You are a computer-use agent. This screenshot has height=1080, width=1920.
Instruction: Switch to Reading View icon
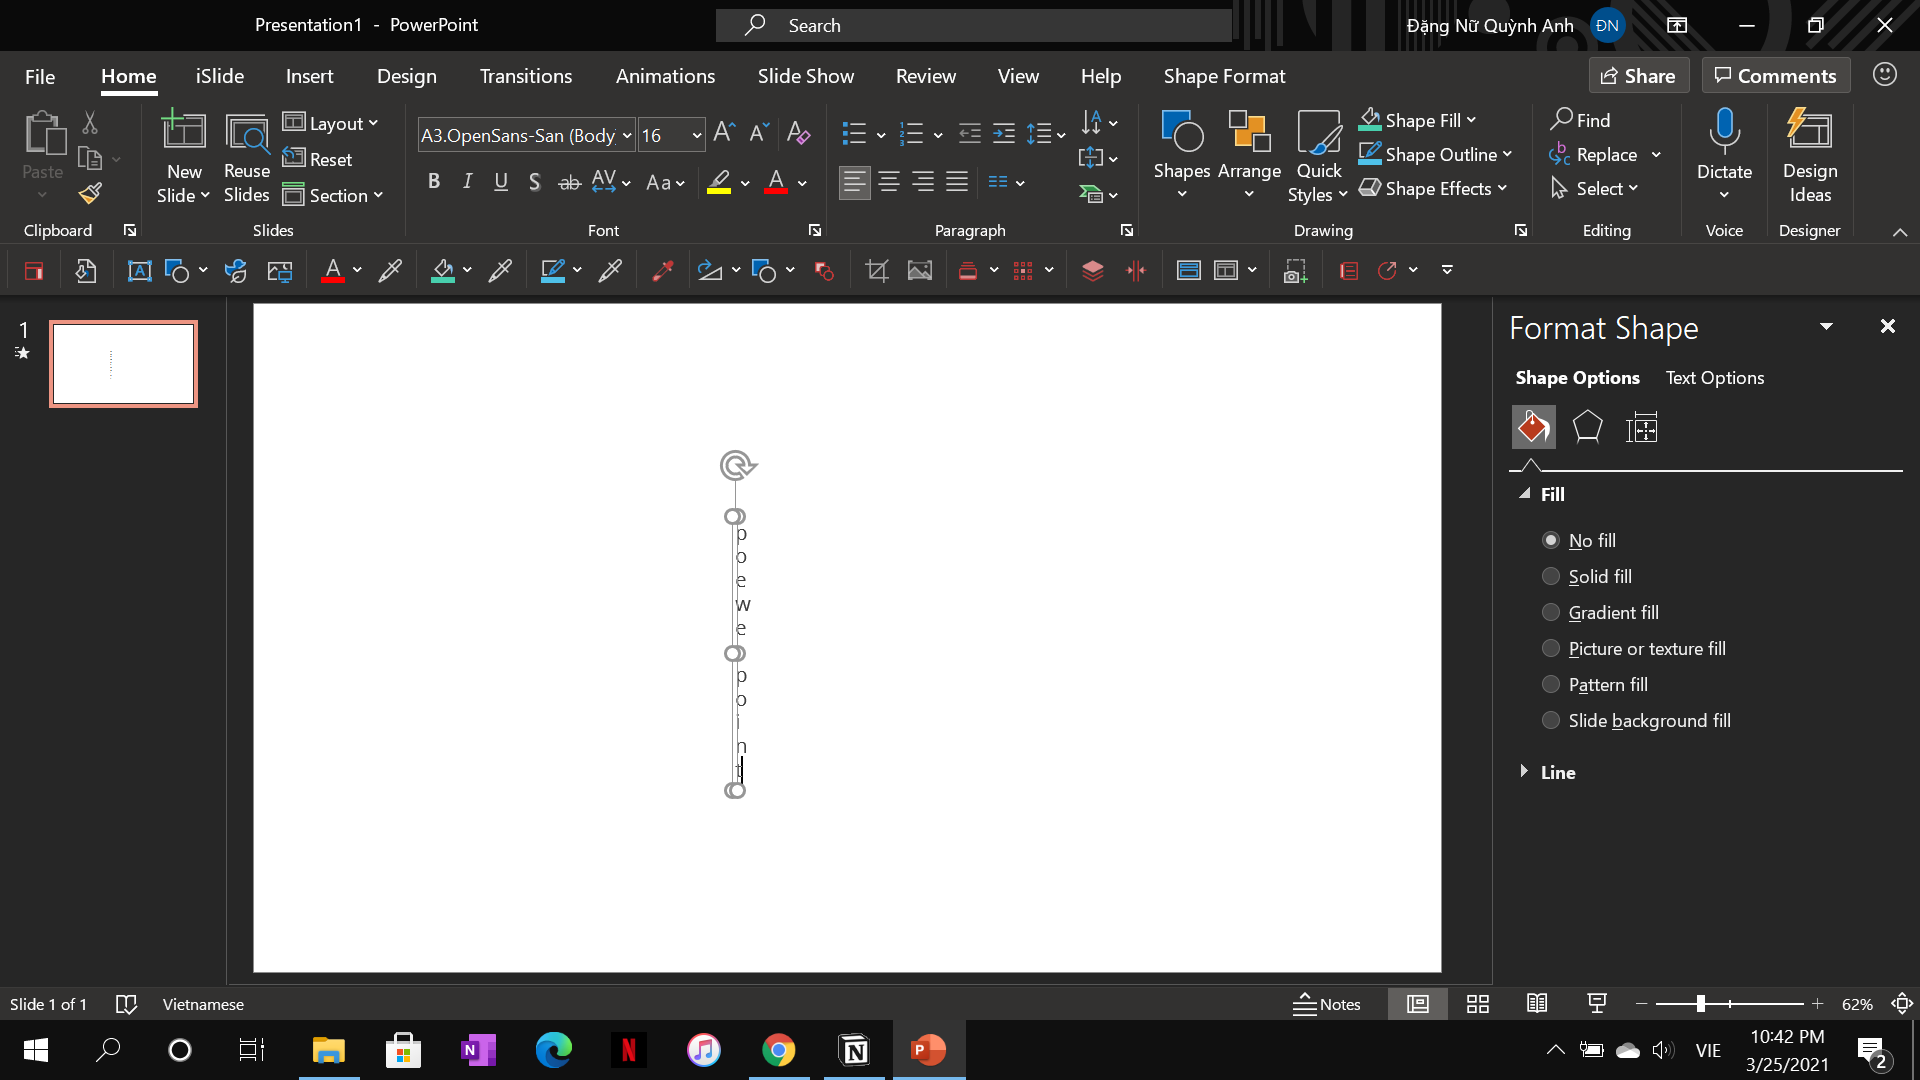(1537, 1004)
